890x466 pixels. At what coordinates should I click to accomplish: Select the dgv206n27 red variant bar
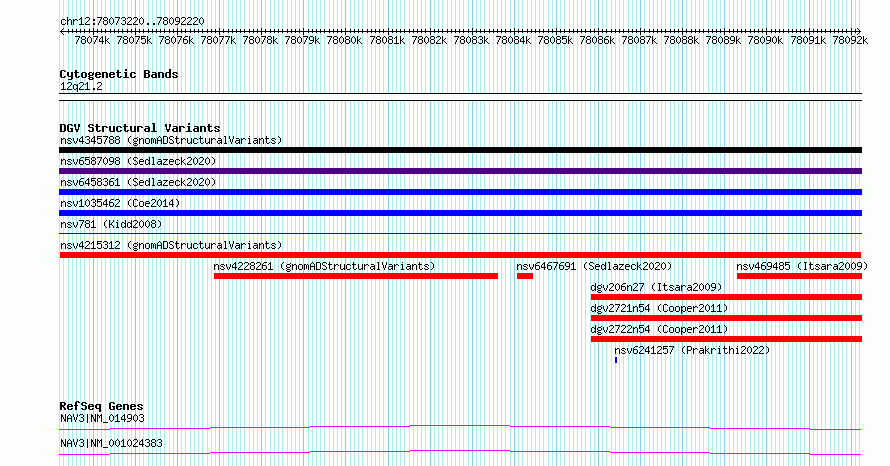pos(727,297)
